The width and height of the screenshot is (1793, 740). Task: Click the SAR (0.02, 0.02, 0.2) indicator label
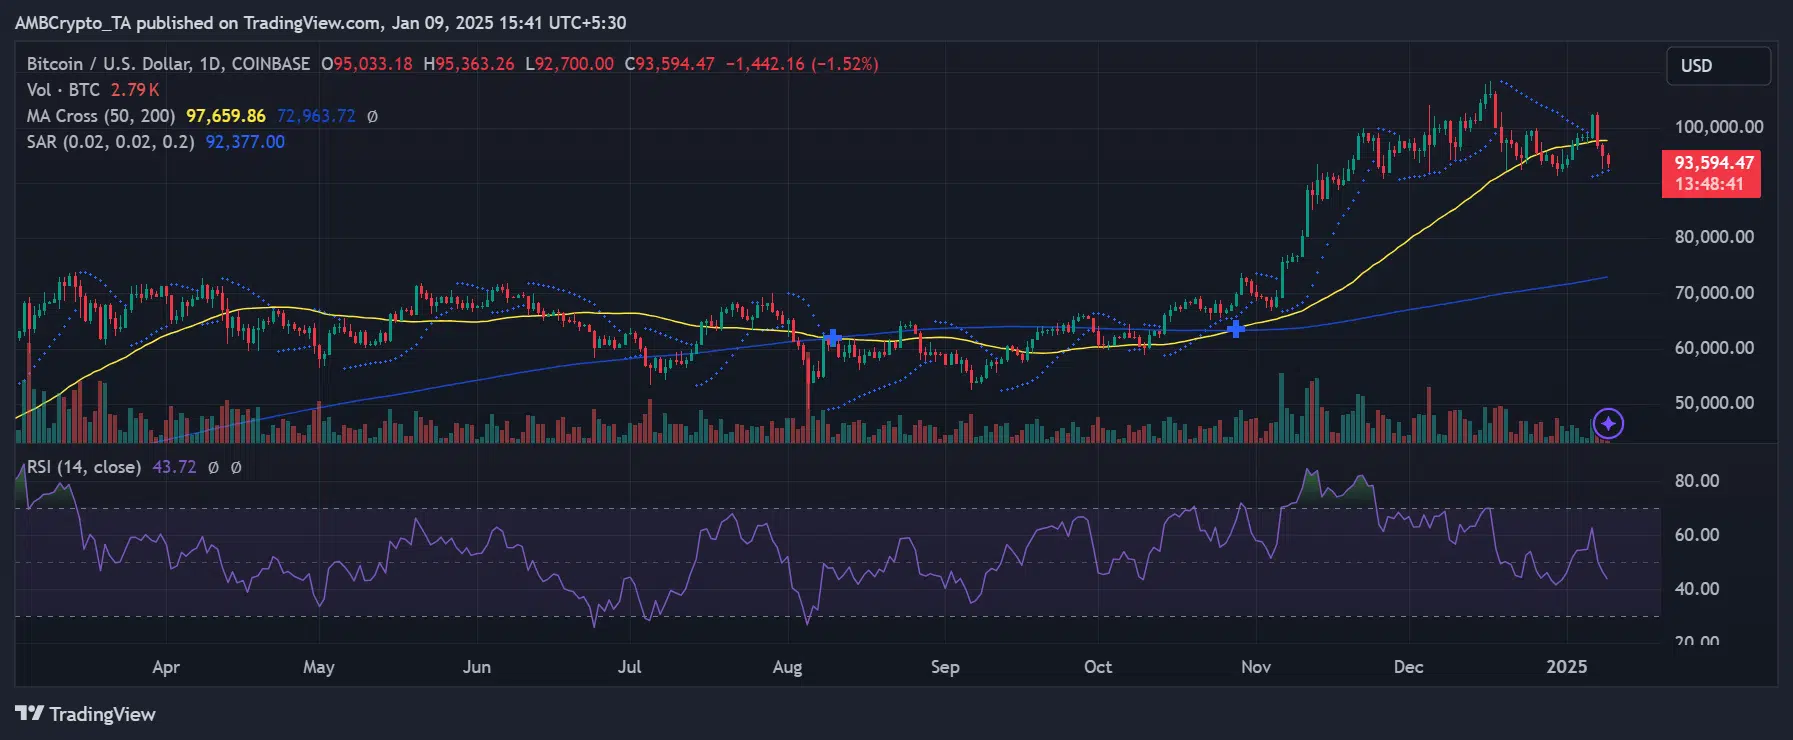[x=111, y=142]
